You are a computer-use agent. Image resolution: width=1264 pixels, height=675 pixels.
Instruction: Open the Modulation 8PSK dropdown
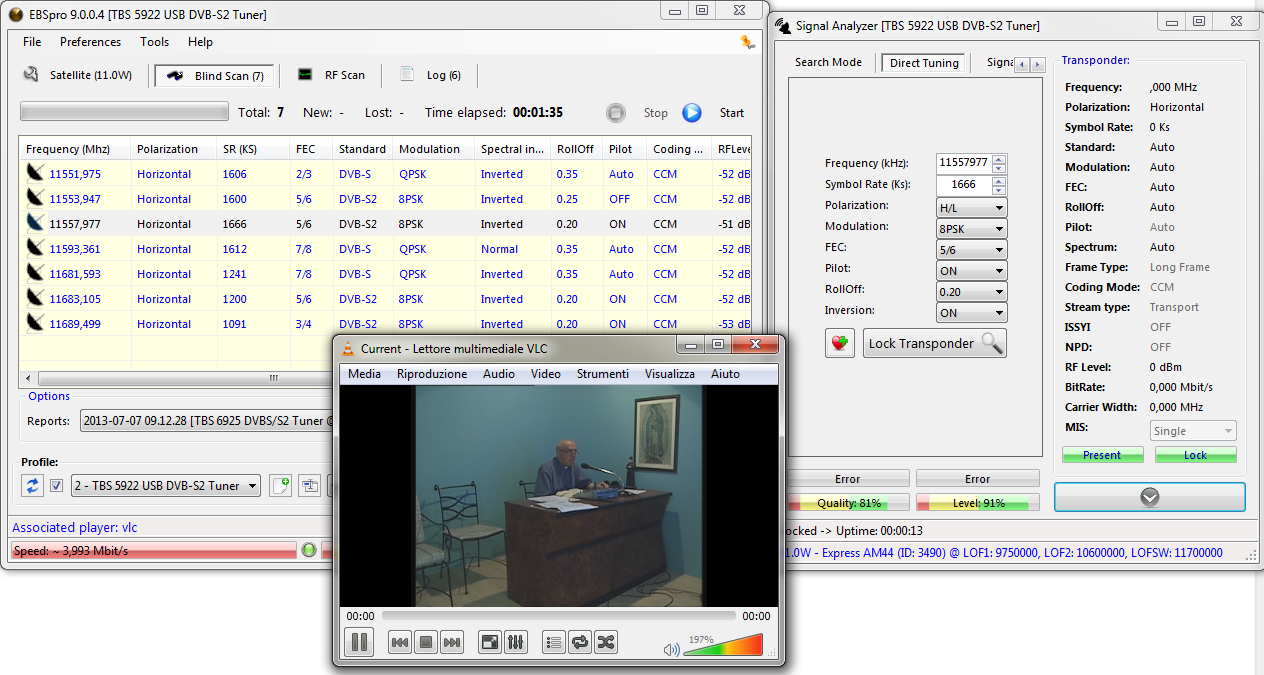point(971,228)
